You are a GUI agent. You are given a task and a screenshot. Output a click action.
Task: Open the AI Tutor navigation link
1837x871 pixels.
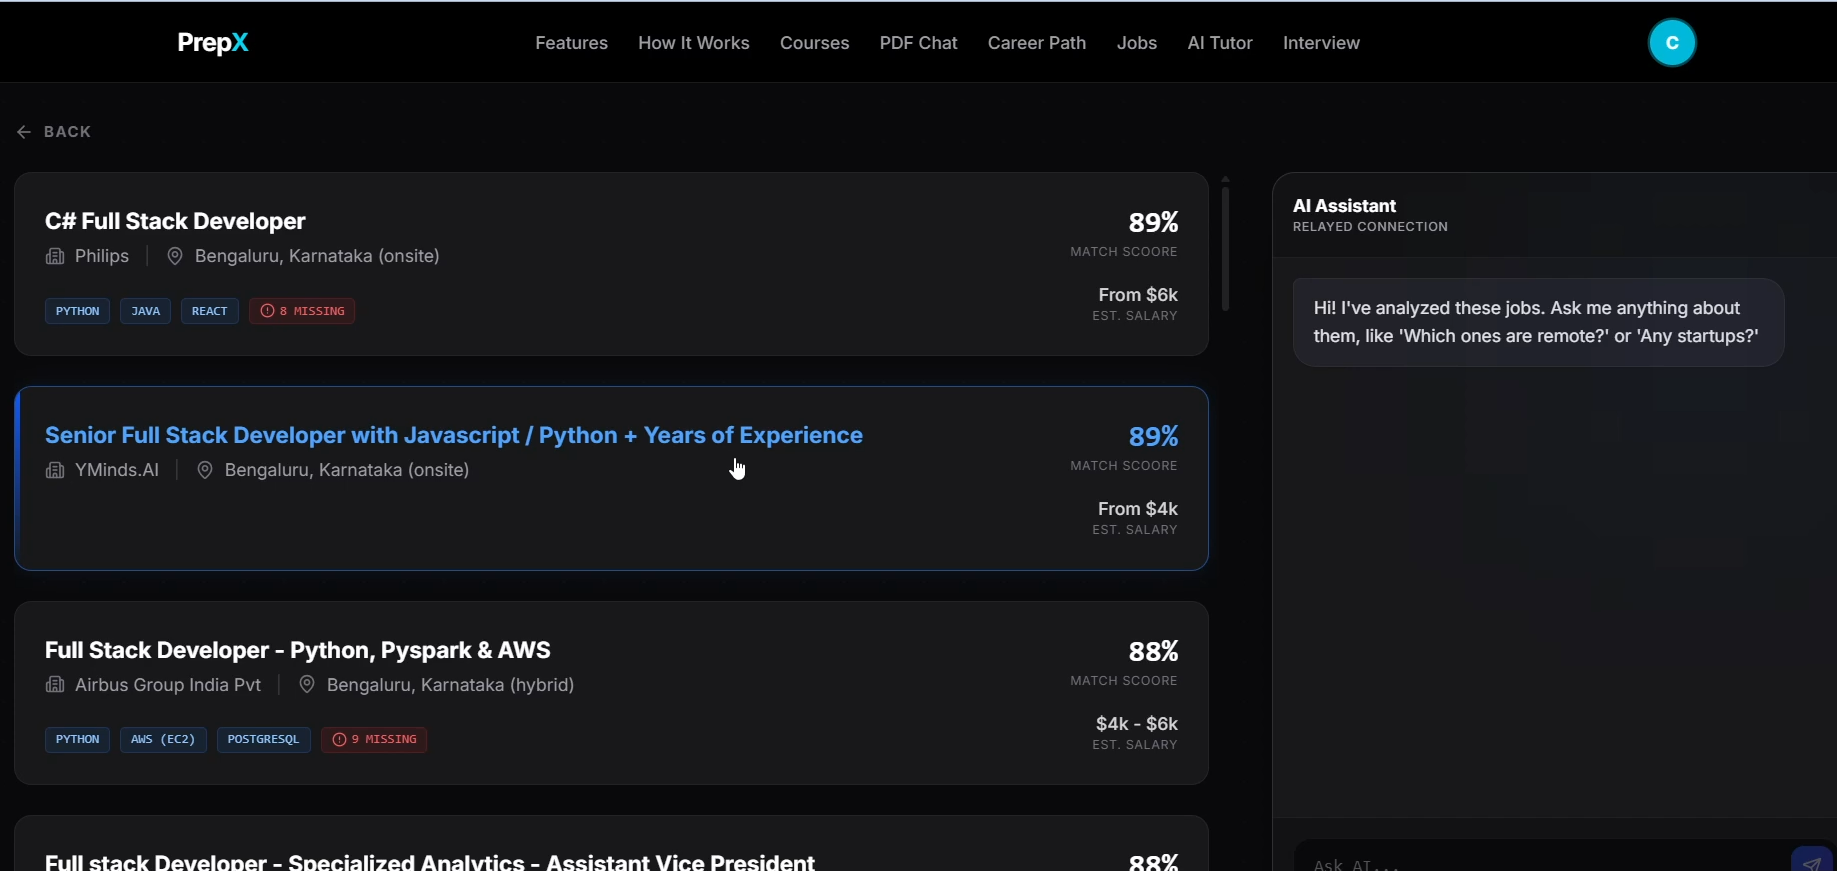coord(1219,43)
